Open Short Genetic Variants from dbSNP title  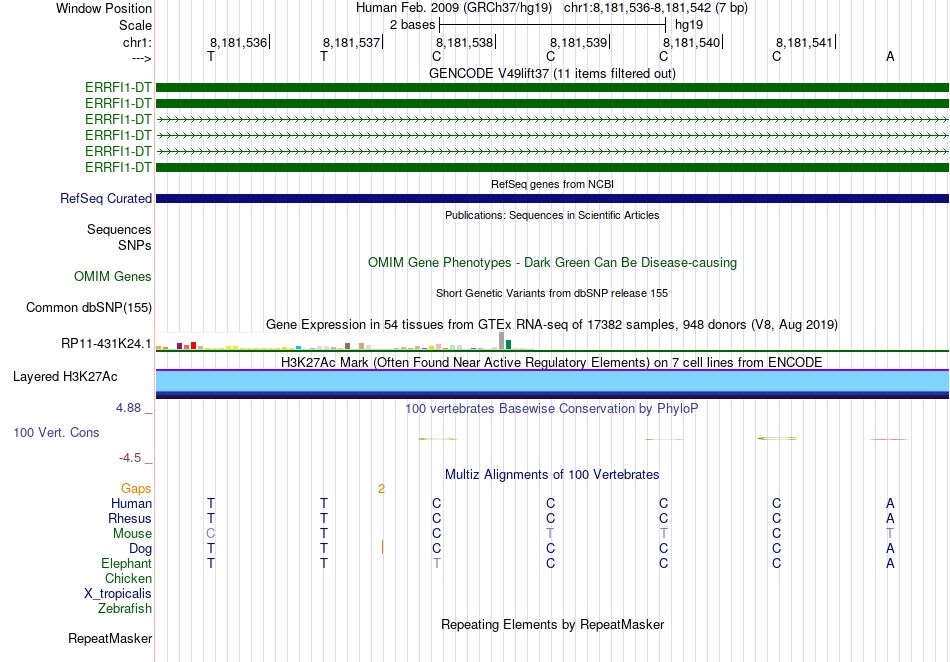click(552, 293)
